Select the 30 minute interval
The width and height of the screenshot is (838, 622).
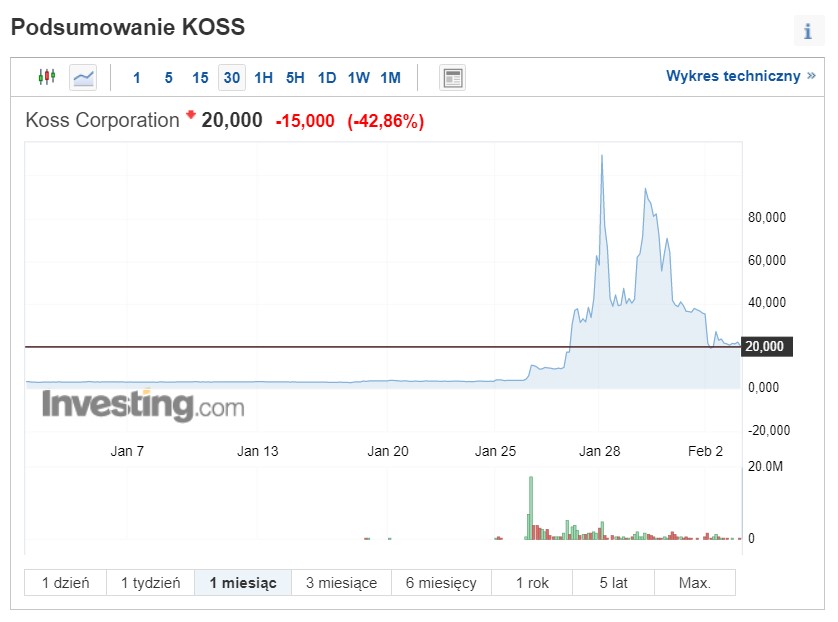click(231, 78)
